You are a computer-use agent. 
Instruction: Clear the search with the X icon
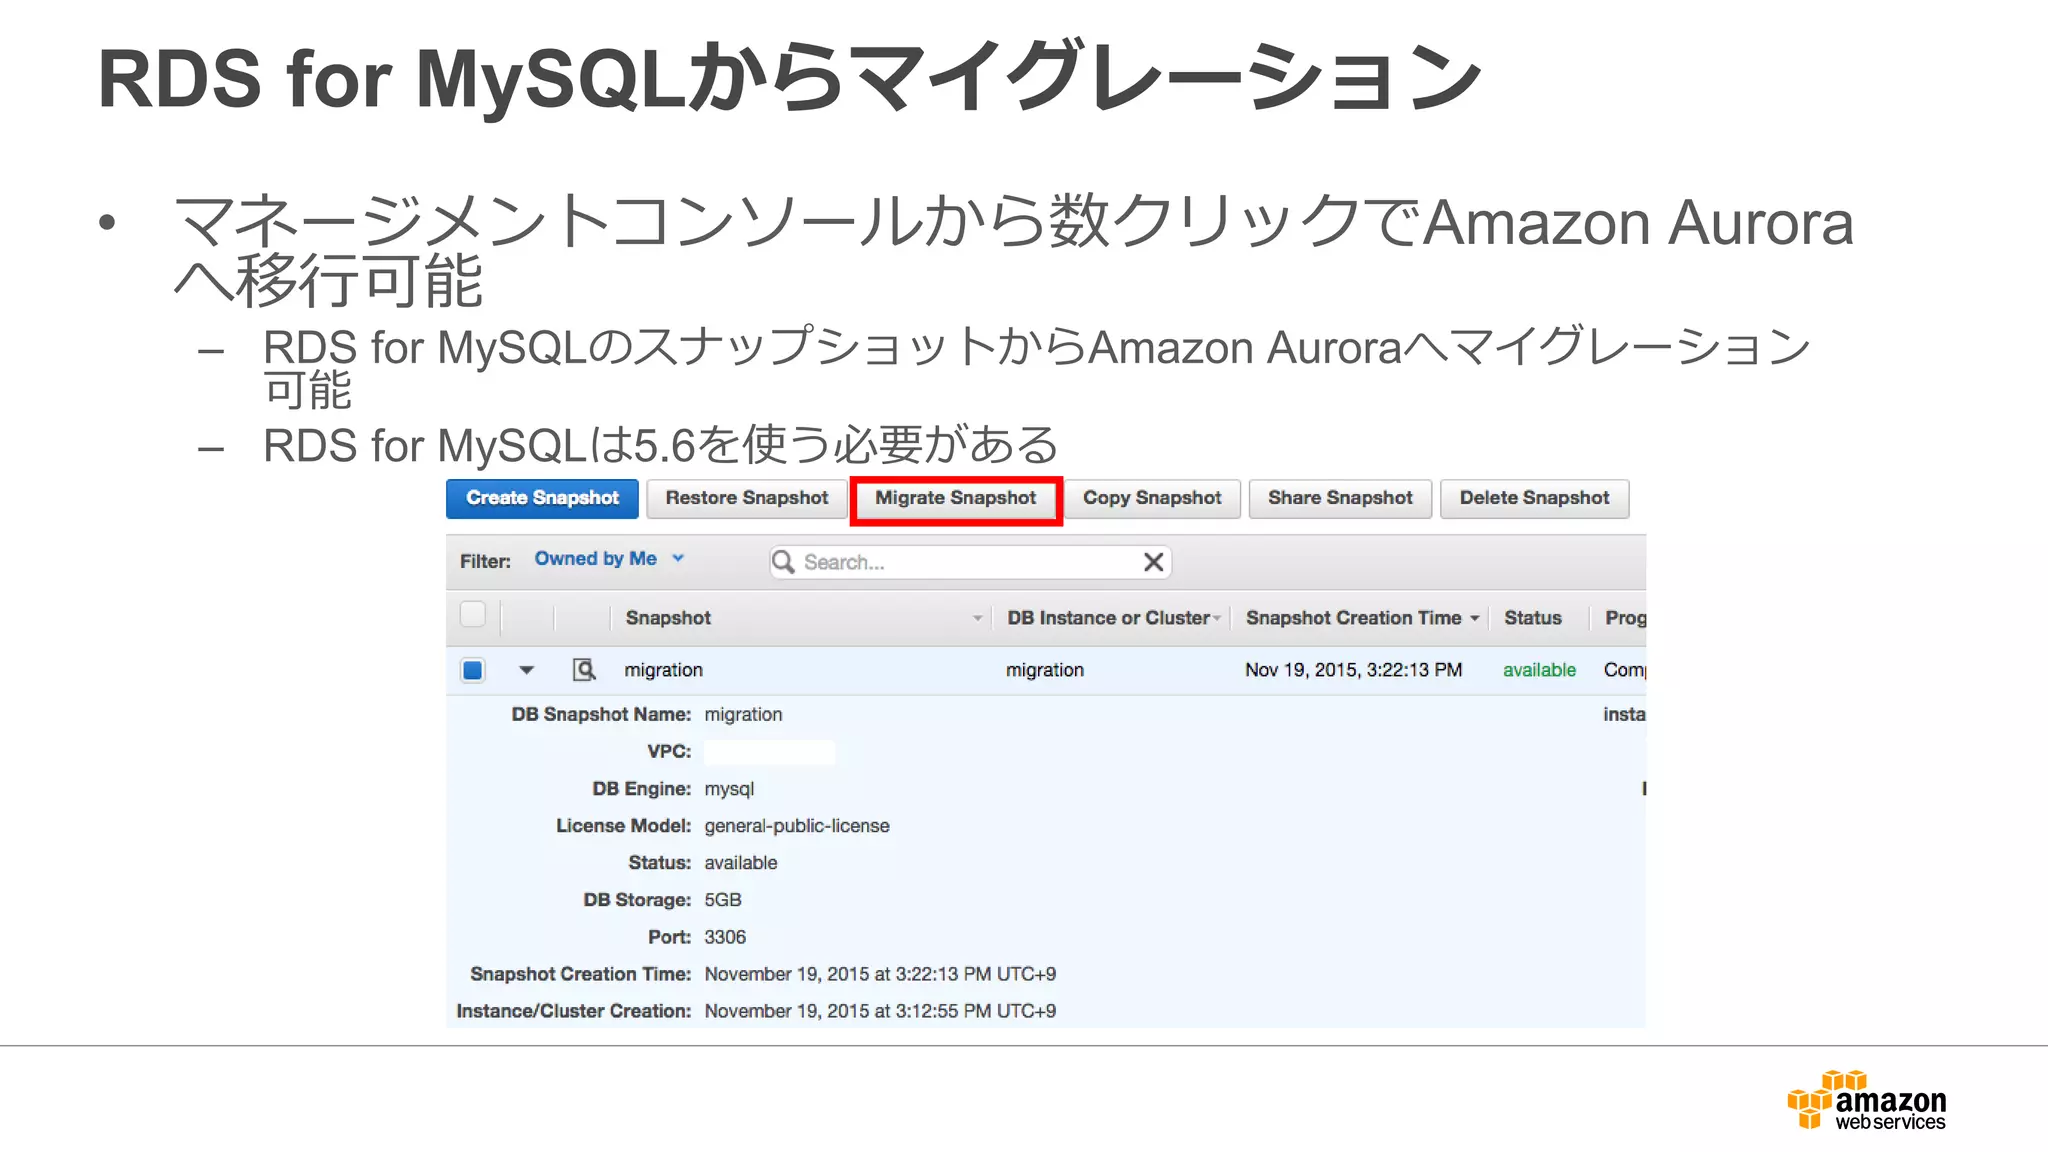pos(1153,562)
